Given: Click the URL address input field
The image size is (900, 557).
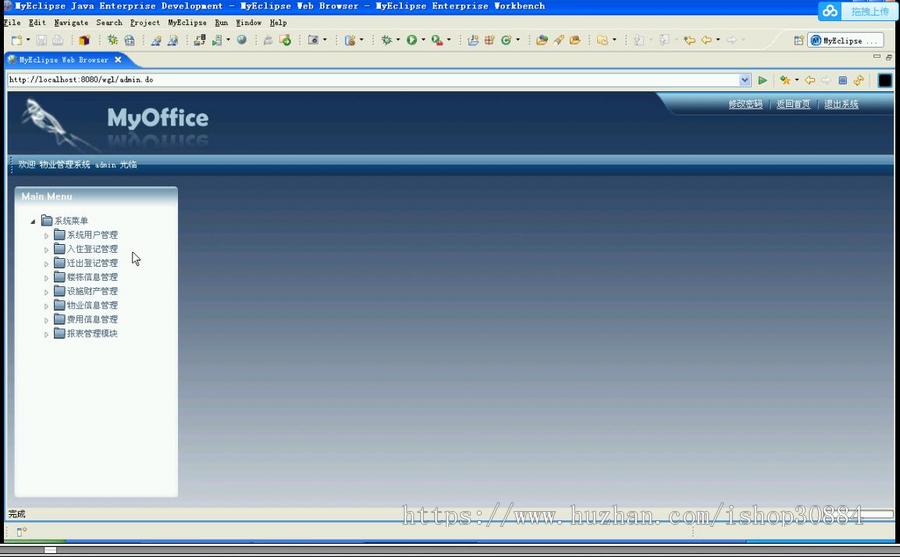Looking at the screenshot, I should pyautogui.click(x=373, y=80).
